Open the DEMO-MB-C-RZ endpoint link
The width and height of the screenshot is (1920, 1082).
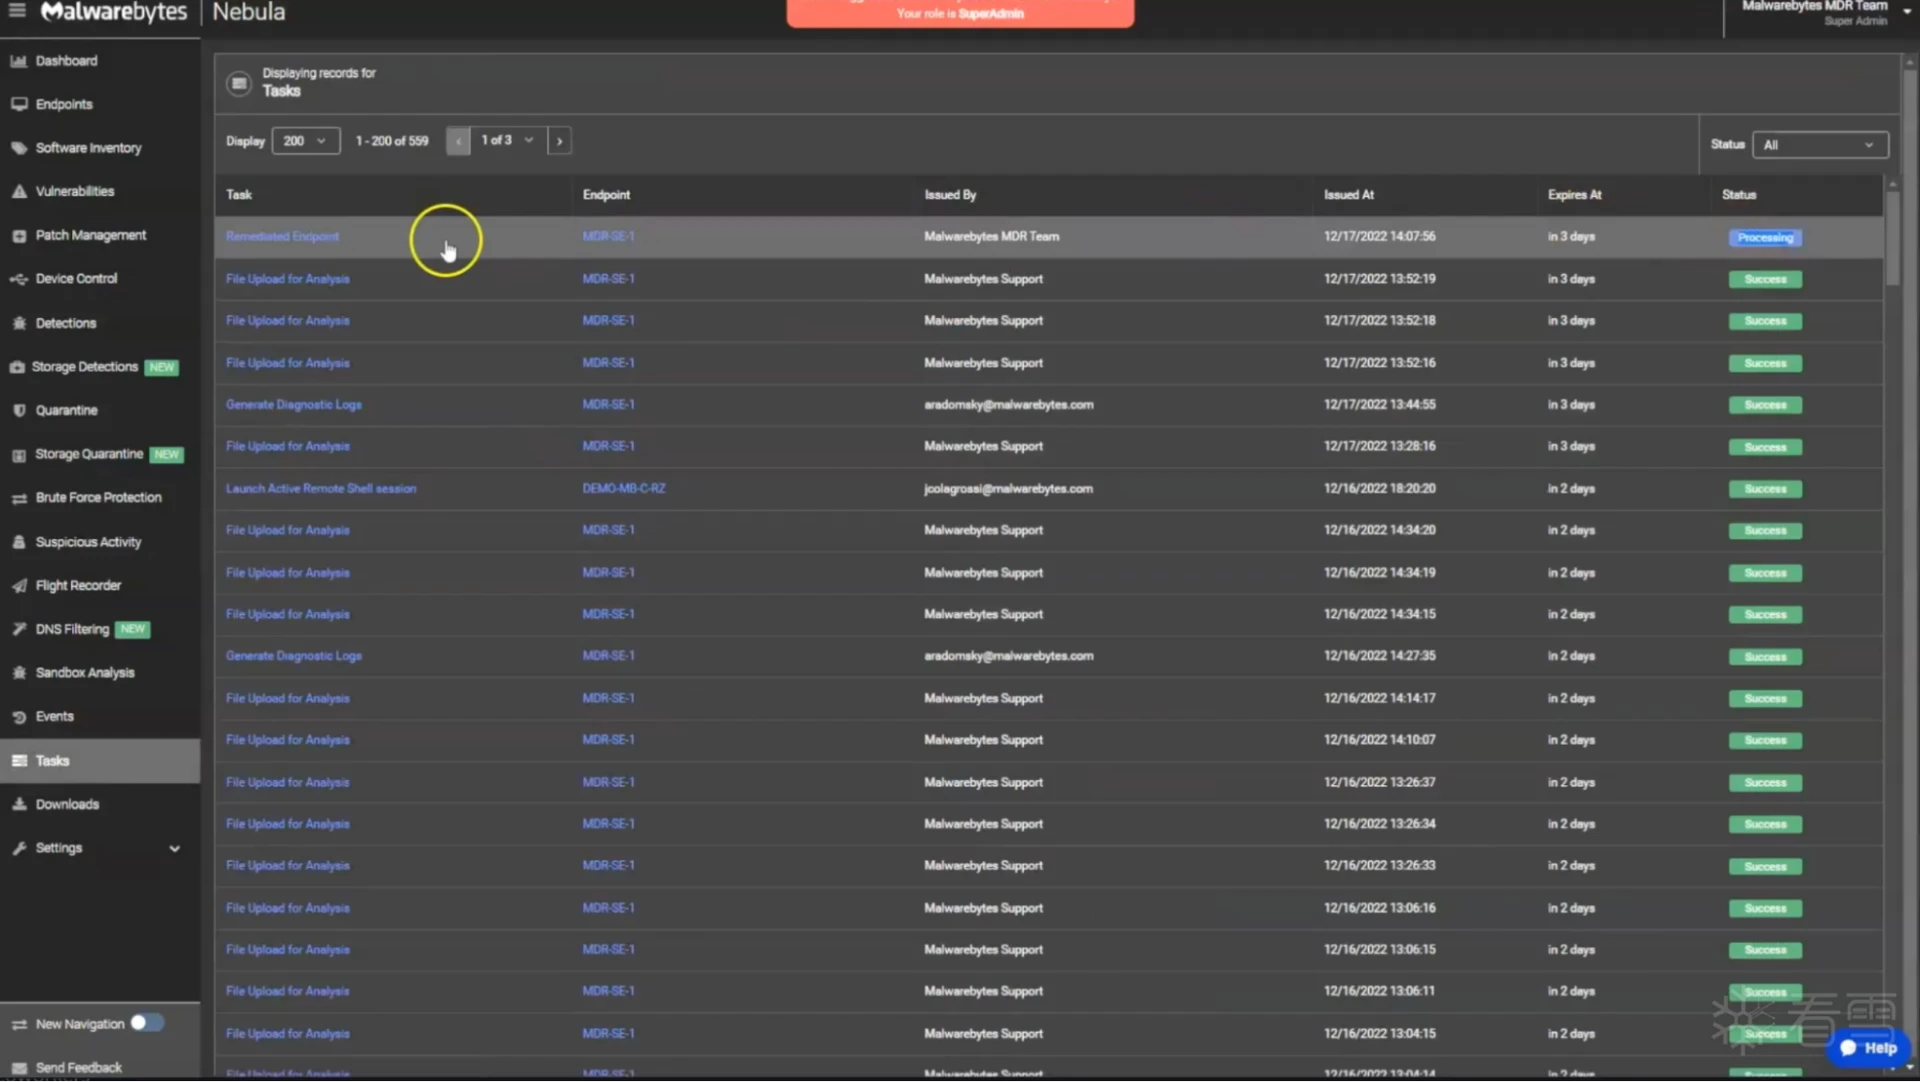tap(623, 489)
